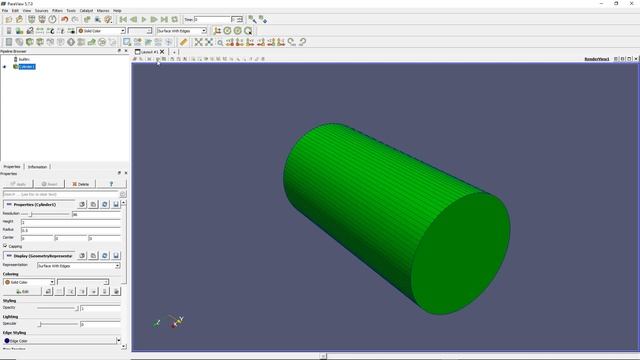Screen dimensions: 640x360
Task: Click the Calculator filter icon
Action: [9, 42]
